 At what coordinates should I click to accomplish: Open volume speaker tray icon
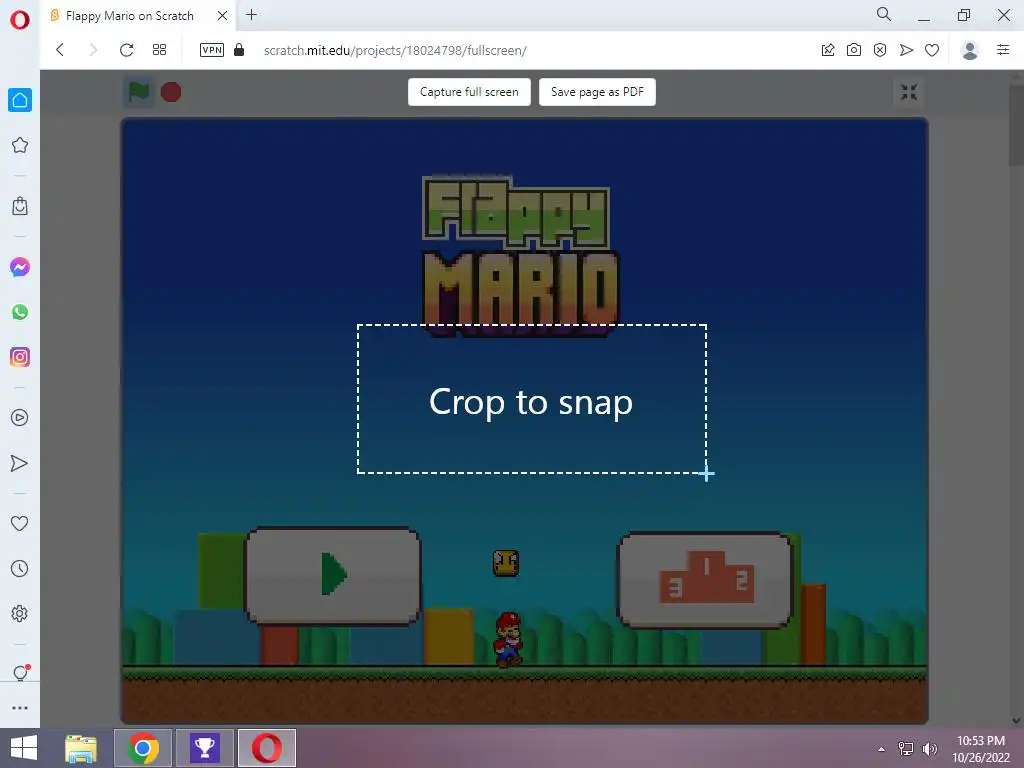pyautogui.click(x=929, y=749)
